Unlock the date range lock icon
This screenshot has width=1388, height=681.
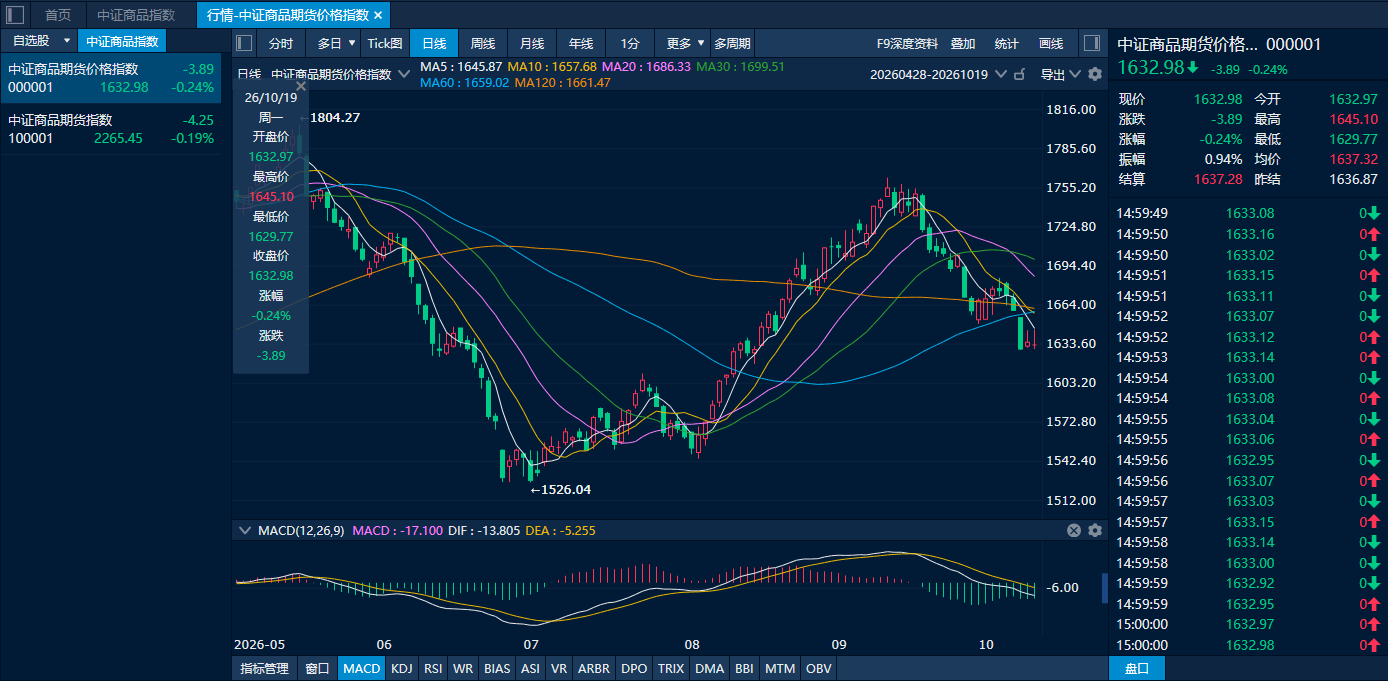pos(1020,74)
